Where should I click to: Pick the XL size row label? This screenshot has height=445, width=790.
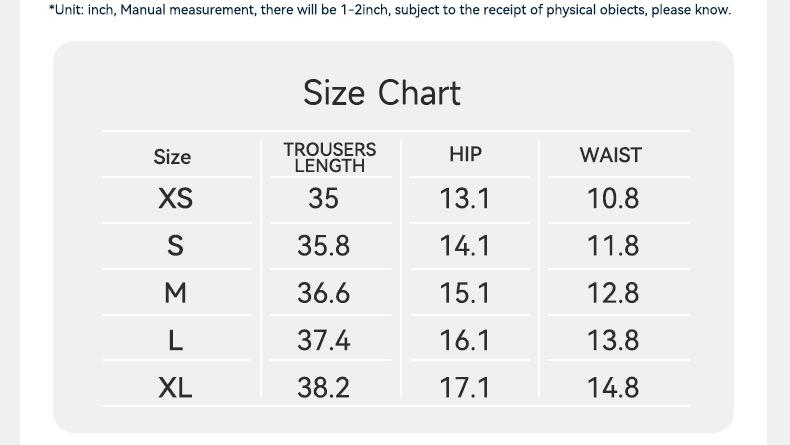click(x=175, y=387)
